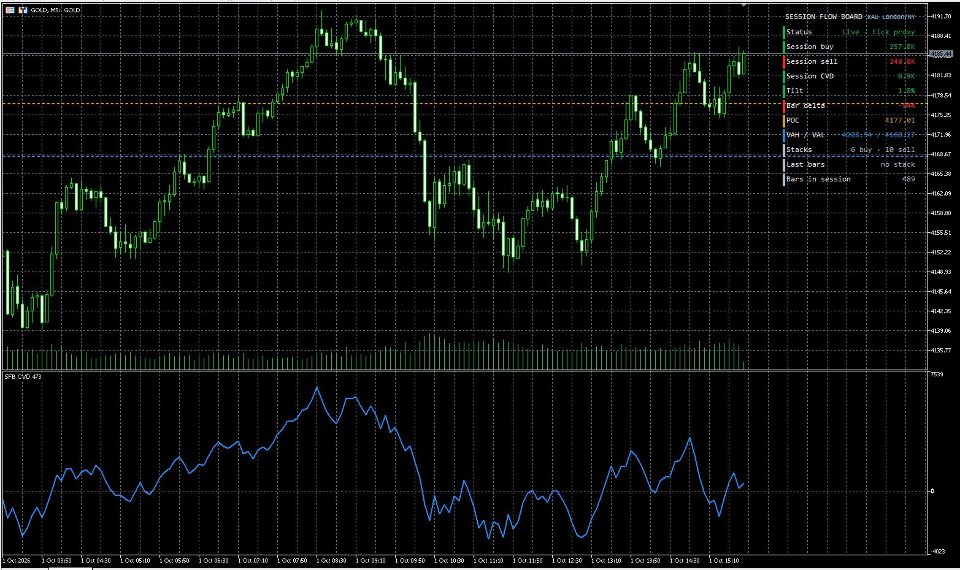The image size is (960, 570).
Task: Click the 1 Oct 08:30 time label
Action: coord(331,560)
